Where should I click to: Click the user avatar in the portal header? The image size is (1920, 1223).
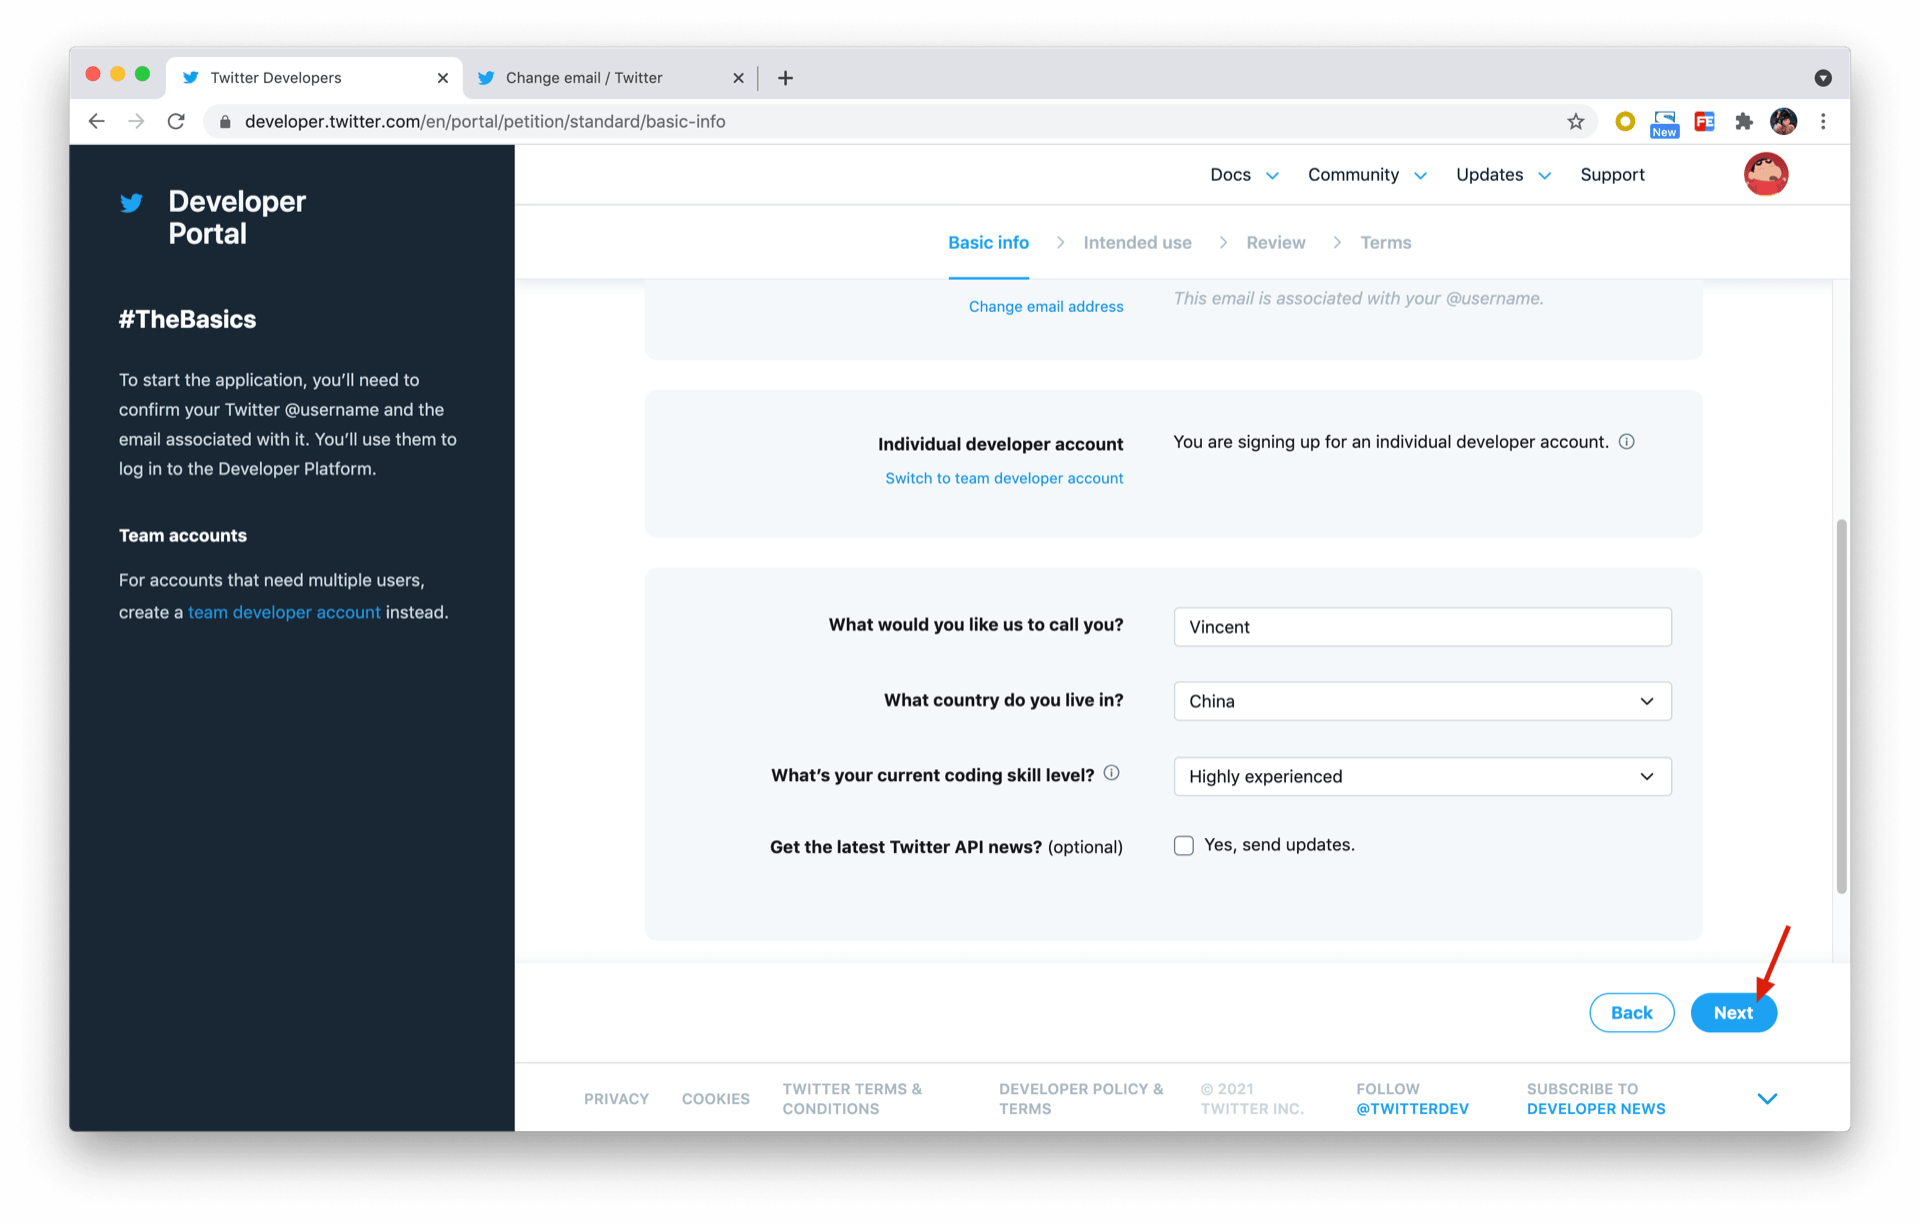pos(1765,174)
